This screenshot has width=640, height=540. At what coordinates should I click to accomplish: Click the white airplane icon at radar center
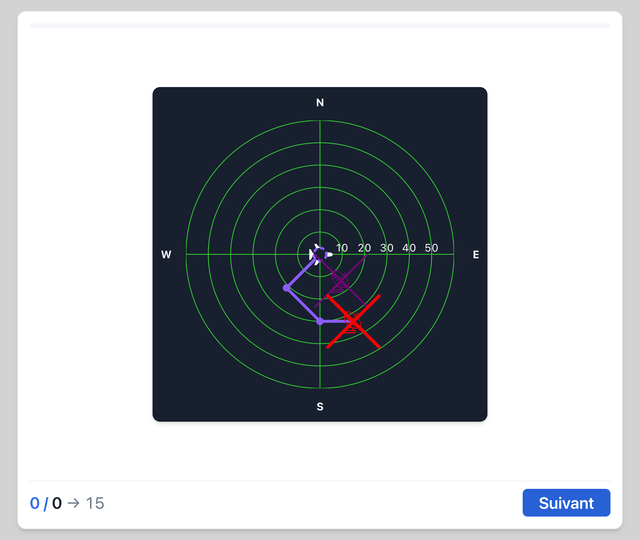(320, 254)
